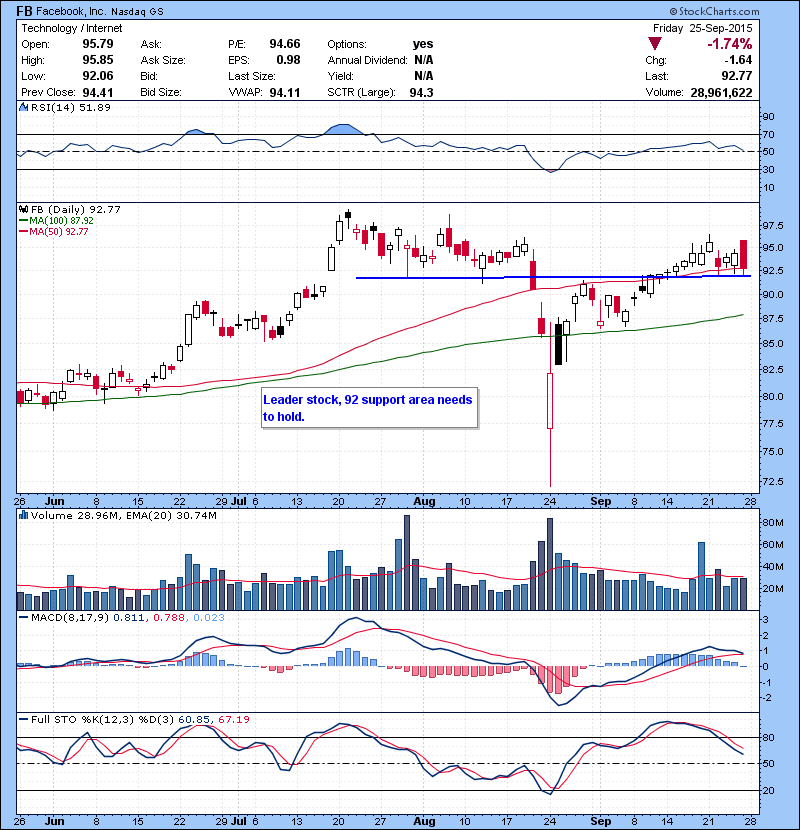The image size is (800, 830).
Task: Click the MACD(8,17,9) legend label
Action: (x=70, y=617)
